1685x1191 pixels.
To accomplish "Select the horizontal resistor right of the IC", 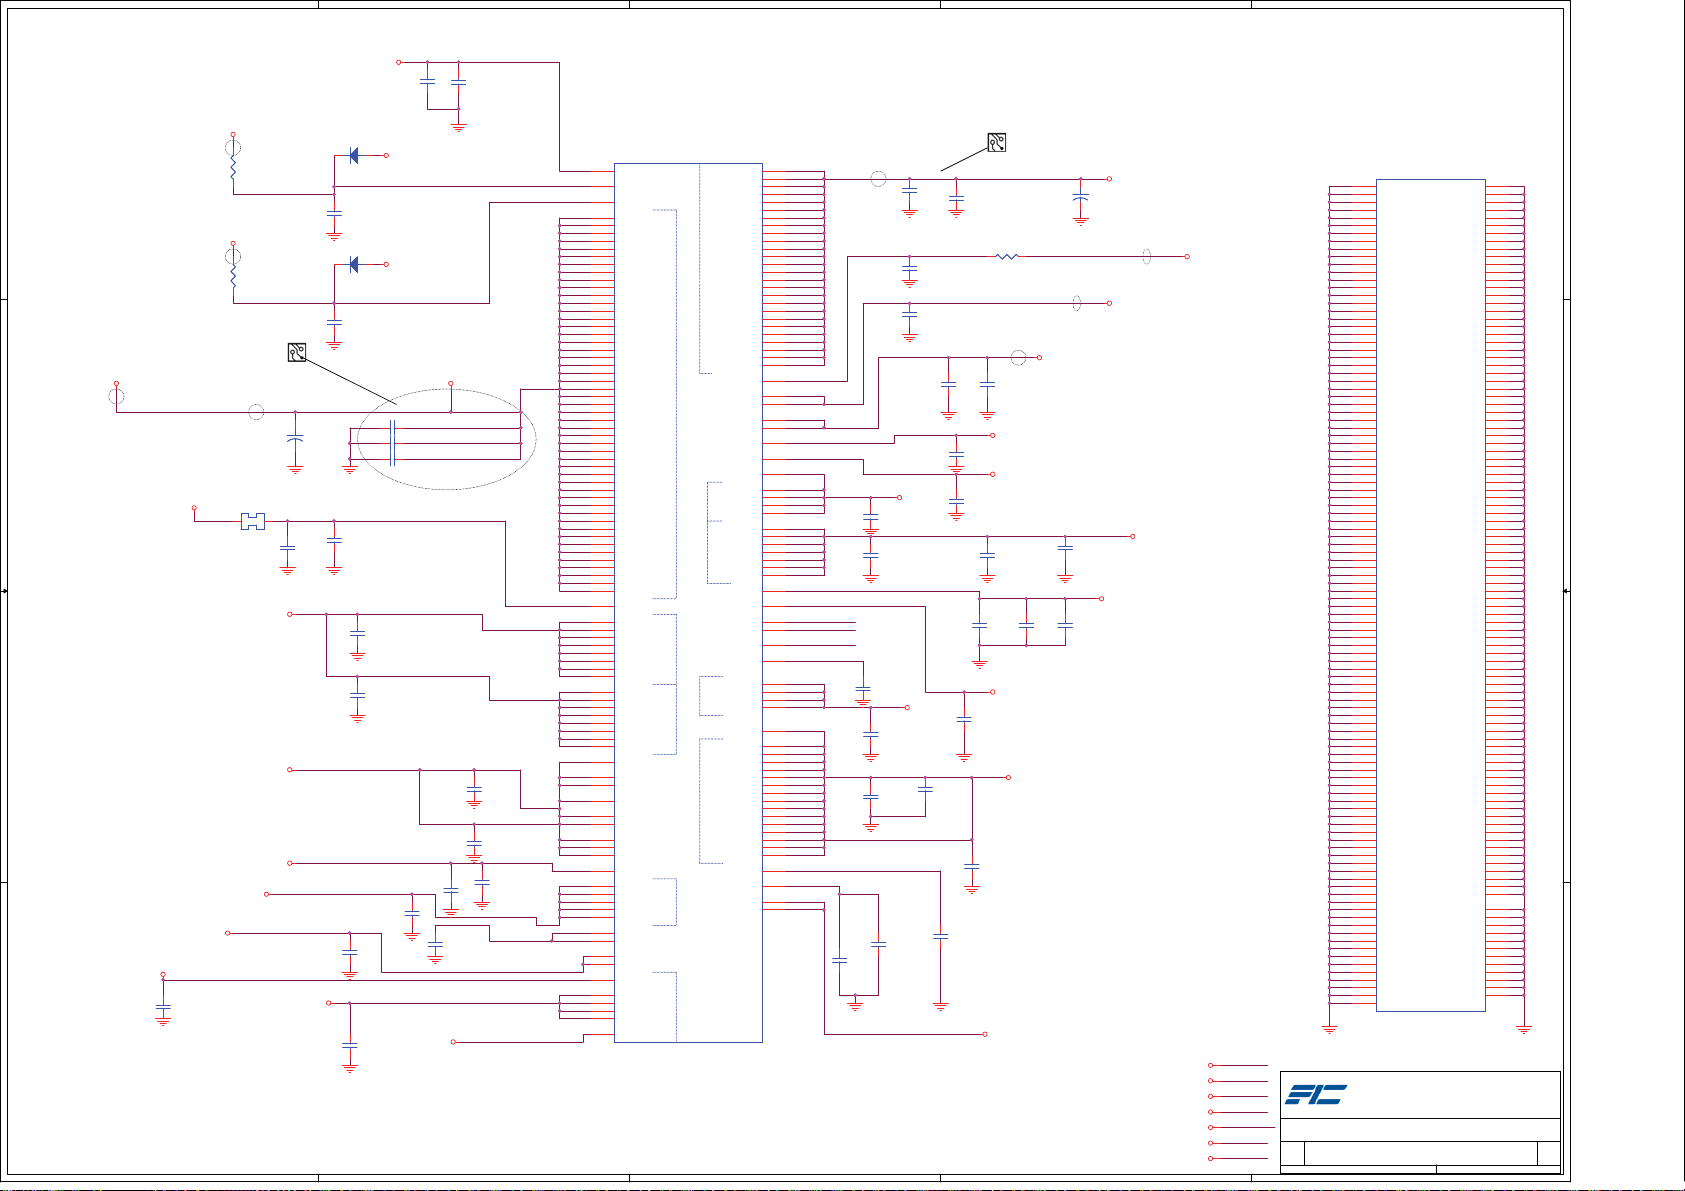I will pyautogui.click(x=1007, y=257).
